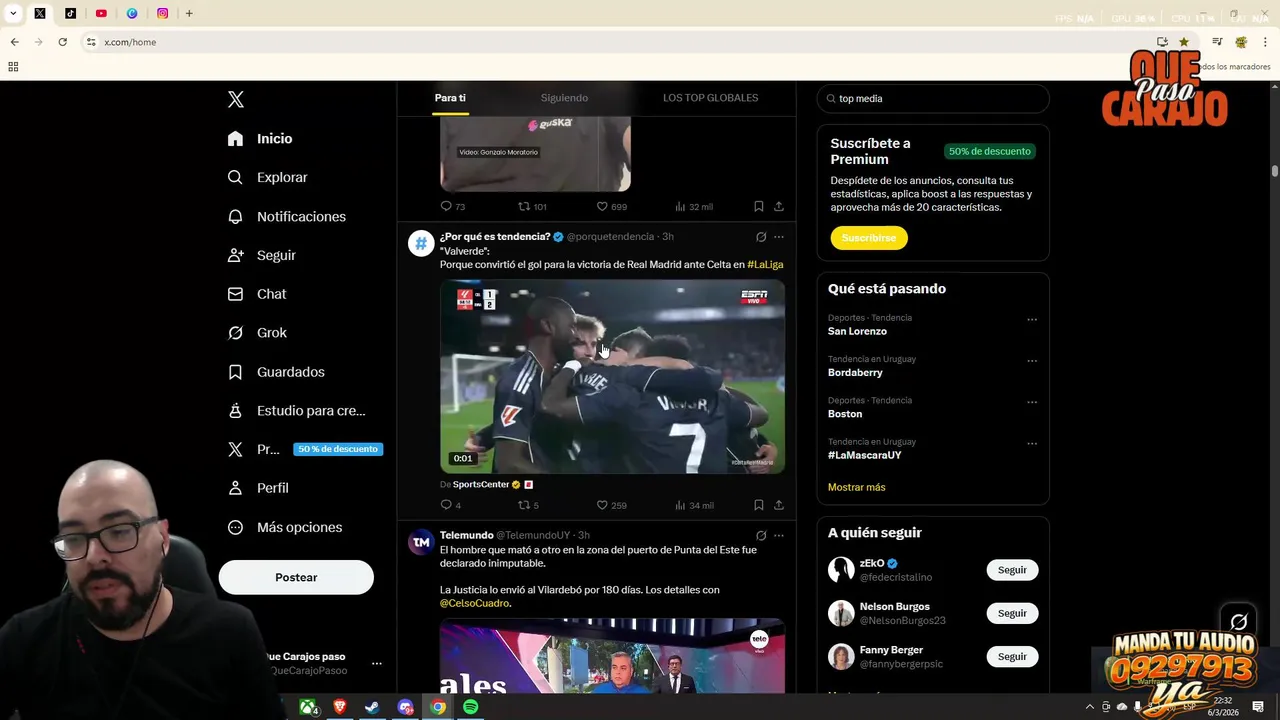This screenshot has height=720, width=1280.
Task: Open Telemundo profile avatar
Action: click(421, 541)
